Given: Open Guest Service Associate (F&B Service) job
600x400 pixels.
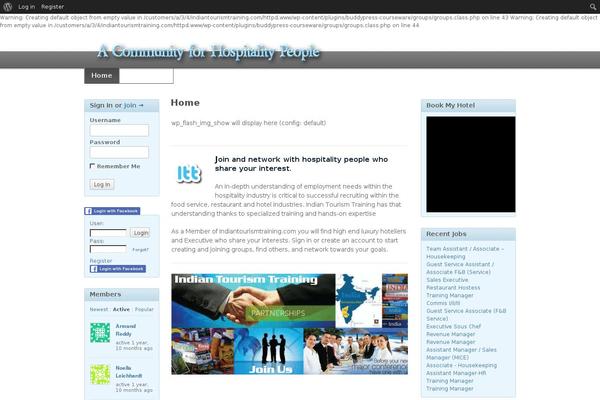Looking at the screenshot, I should coord(466,315).
